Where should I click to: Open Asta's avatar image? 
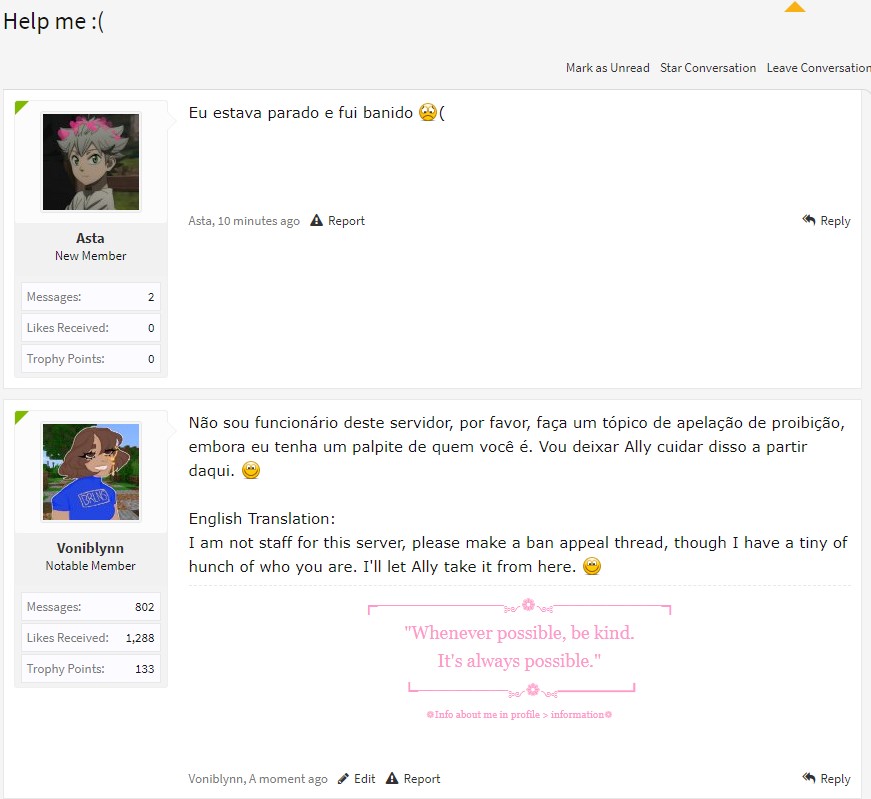(91, 162)
